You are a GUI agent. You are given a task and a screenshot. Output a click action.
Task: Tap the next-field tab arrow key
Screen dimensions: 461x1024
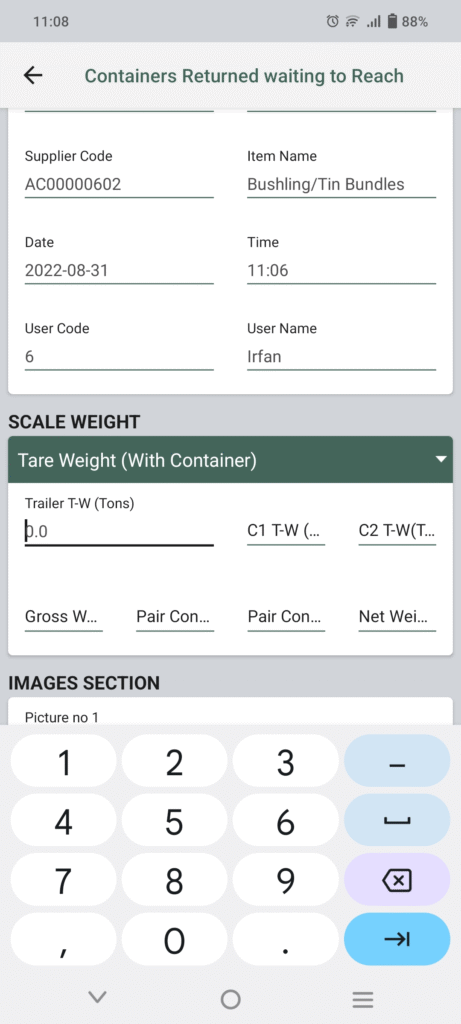(397, 939)
